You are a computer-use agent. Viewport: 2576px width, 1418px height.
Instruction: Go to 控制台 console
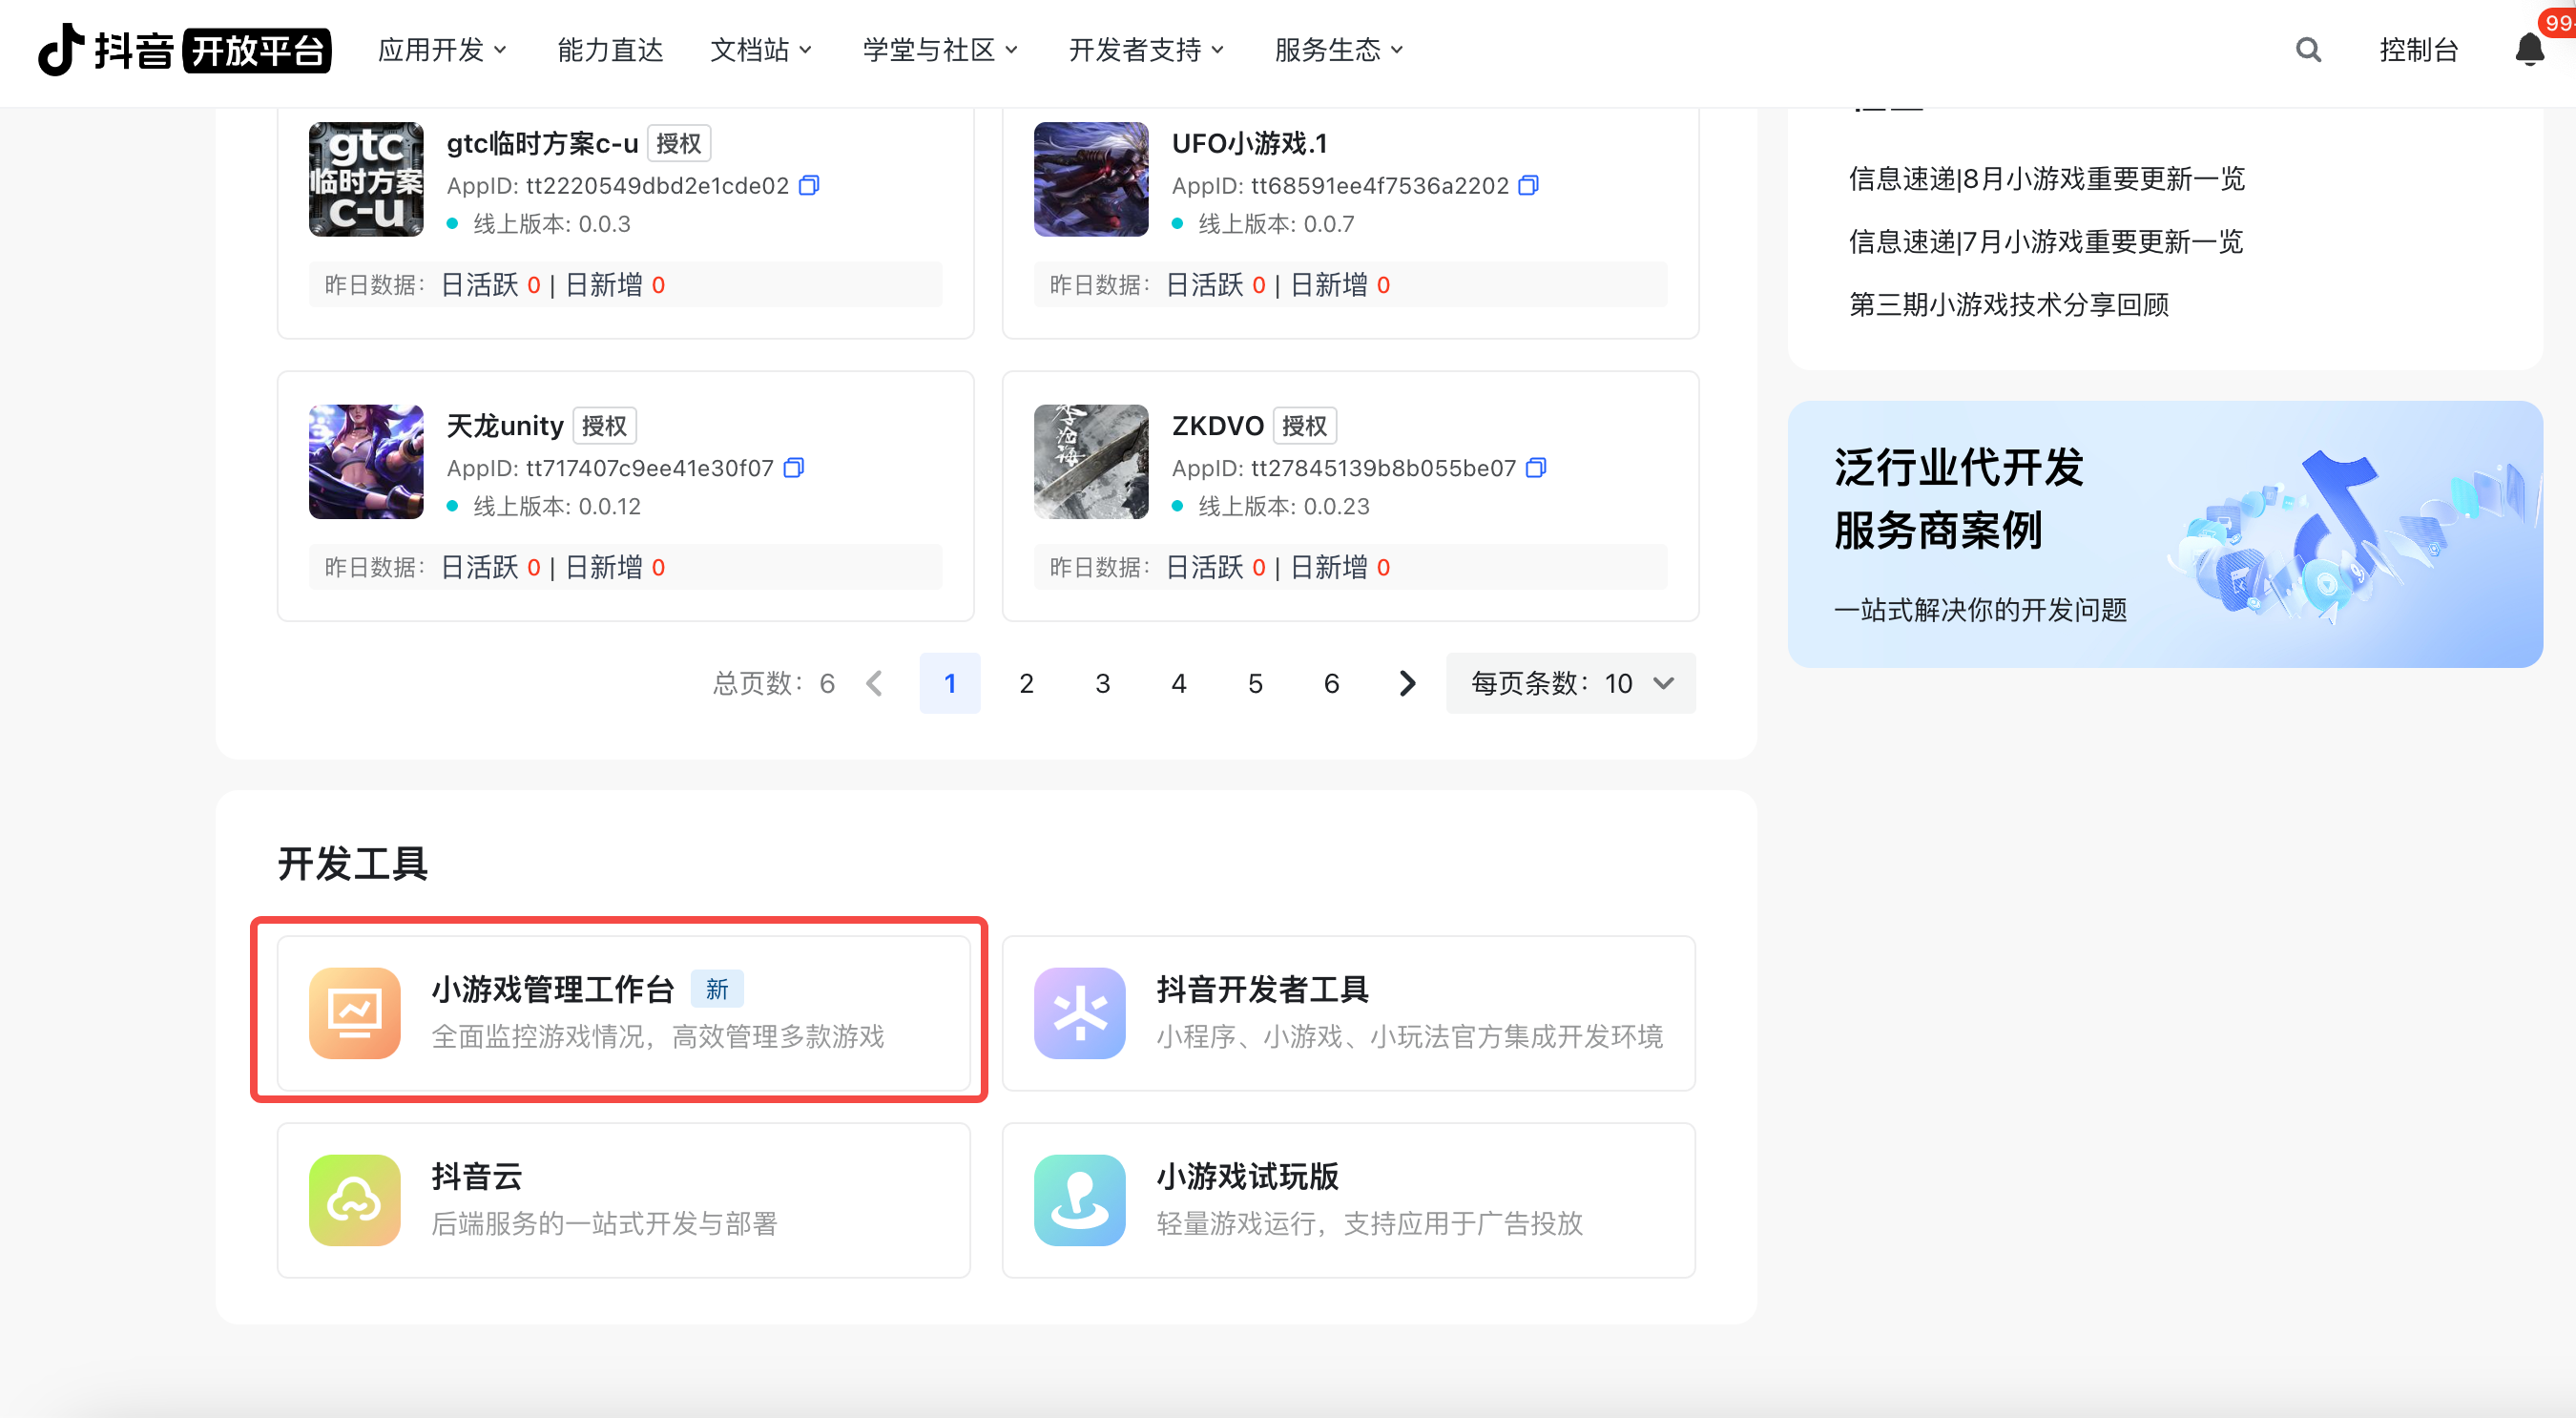[2418, 50]
